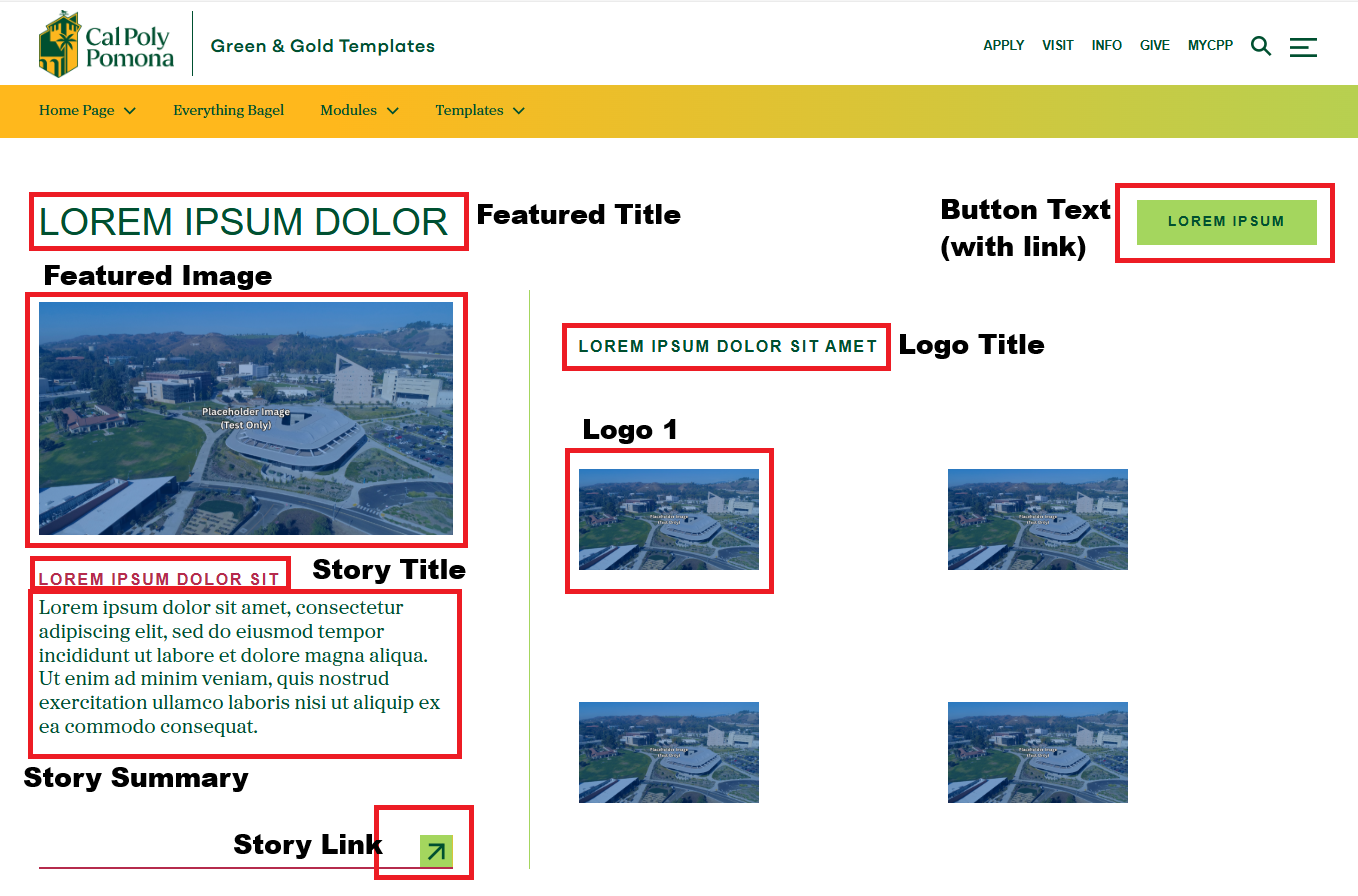The height and width of the screenshot is (896, 1358).
Task: Click the VISIT link in header
Action: click(1057, 46)
